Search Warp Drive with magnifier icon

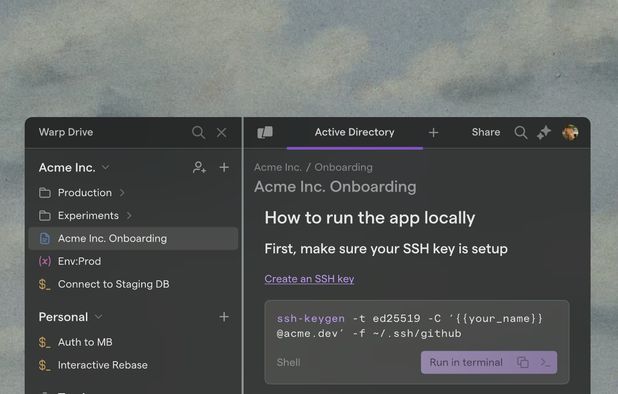point(199,132)
